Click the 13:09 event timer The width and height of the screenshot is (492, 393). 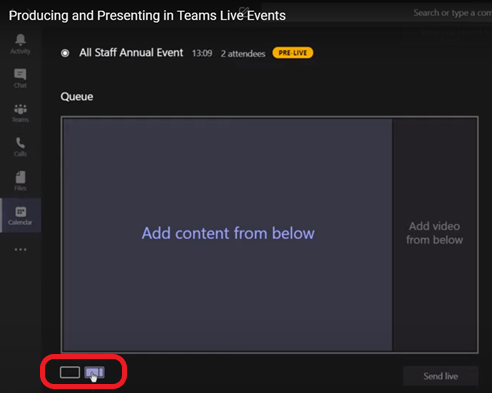[x=202, y=53]
